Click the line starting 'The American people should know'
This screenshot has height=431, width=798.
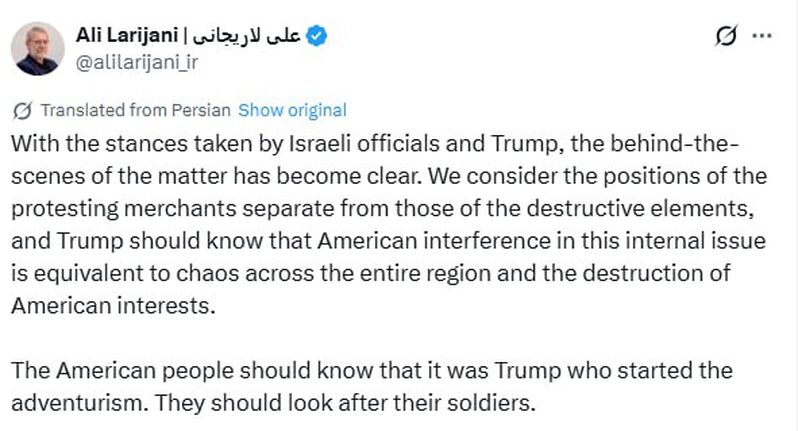370,371
